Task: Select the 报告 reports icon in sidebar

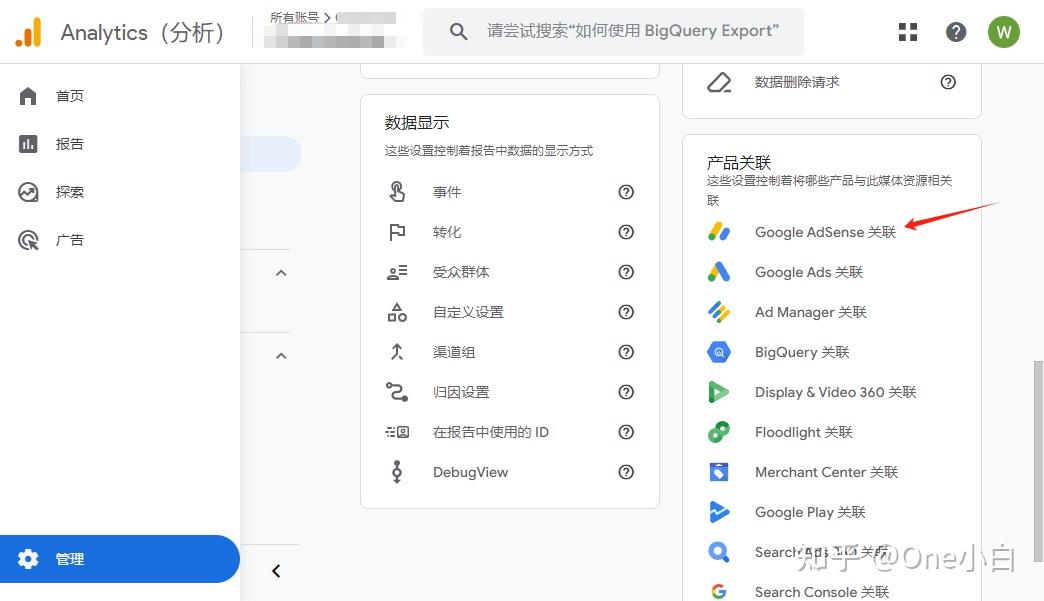Action: [28, 143]
